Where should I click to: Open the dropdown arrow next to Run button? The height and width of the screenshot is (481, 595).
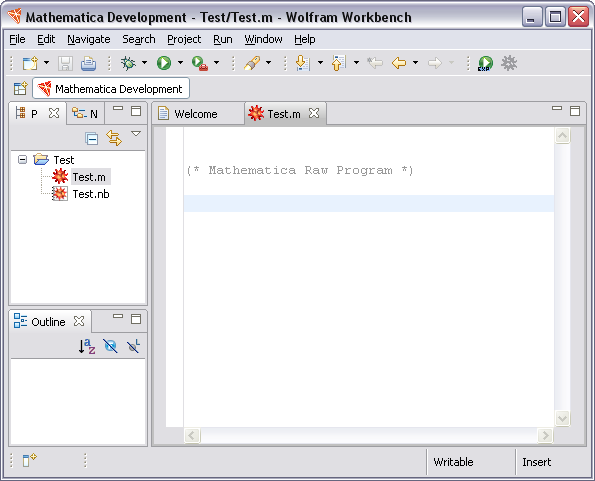180,63
